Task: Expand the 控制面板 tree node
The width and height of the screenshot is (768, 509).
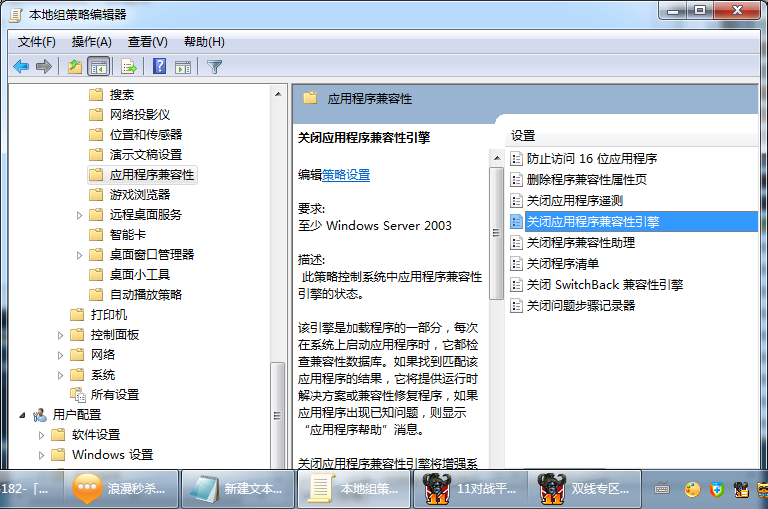Action: pyautogui.click(x=60, y=335)
